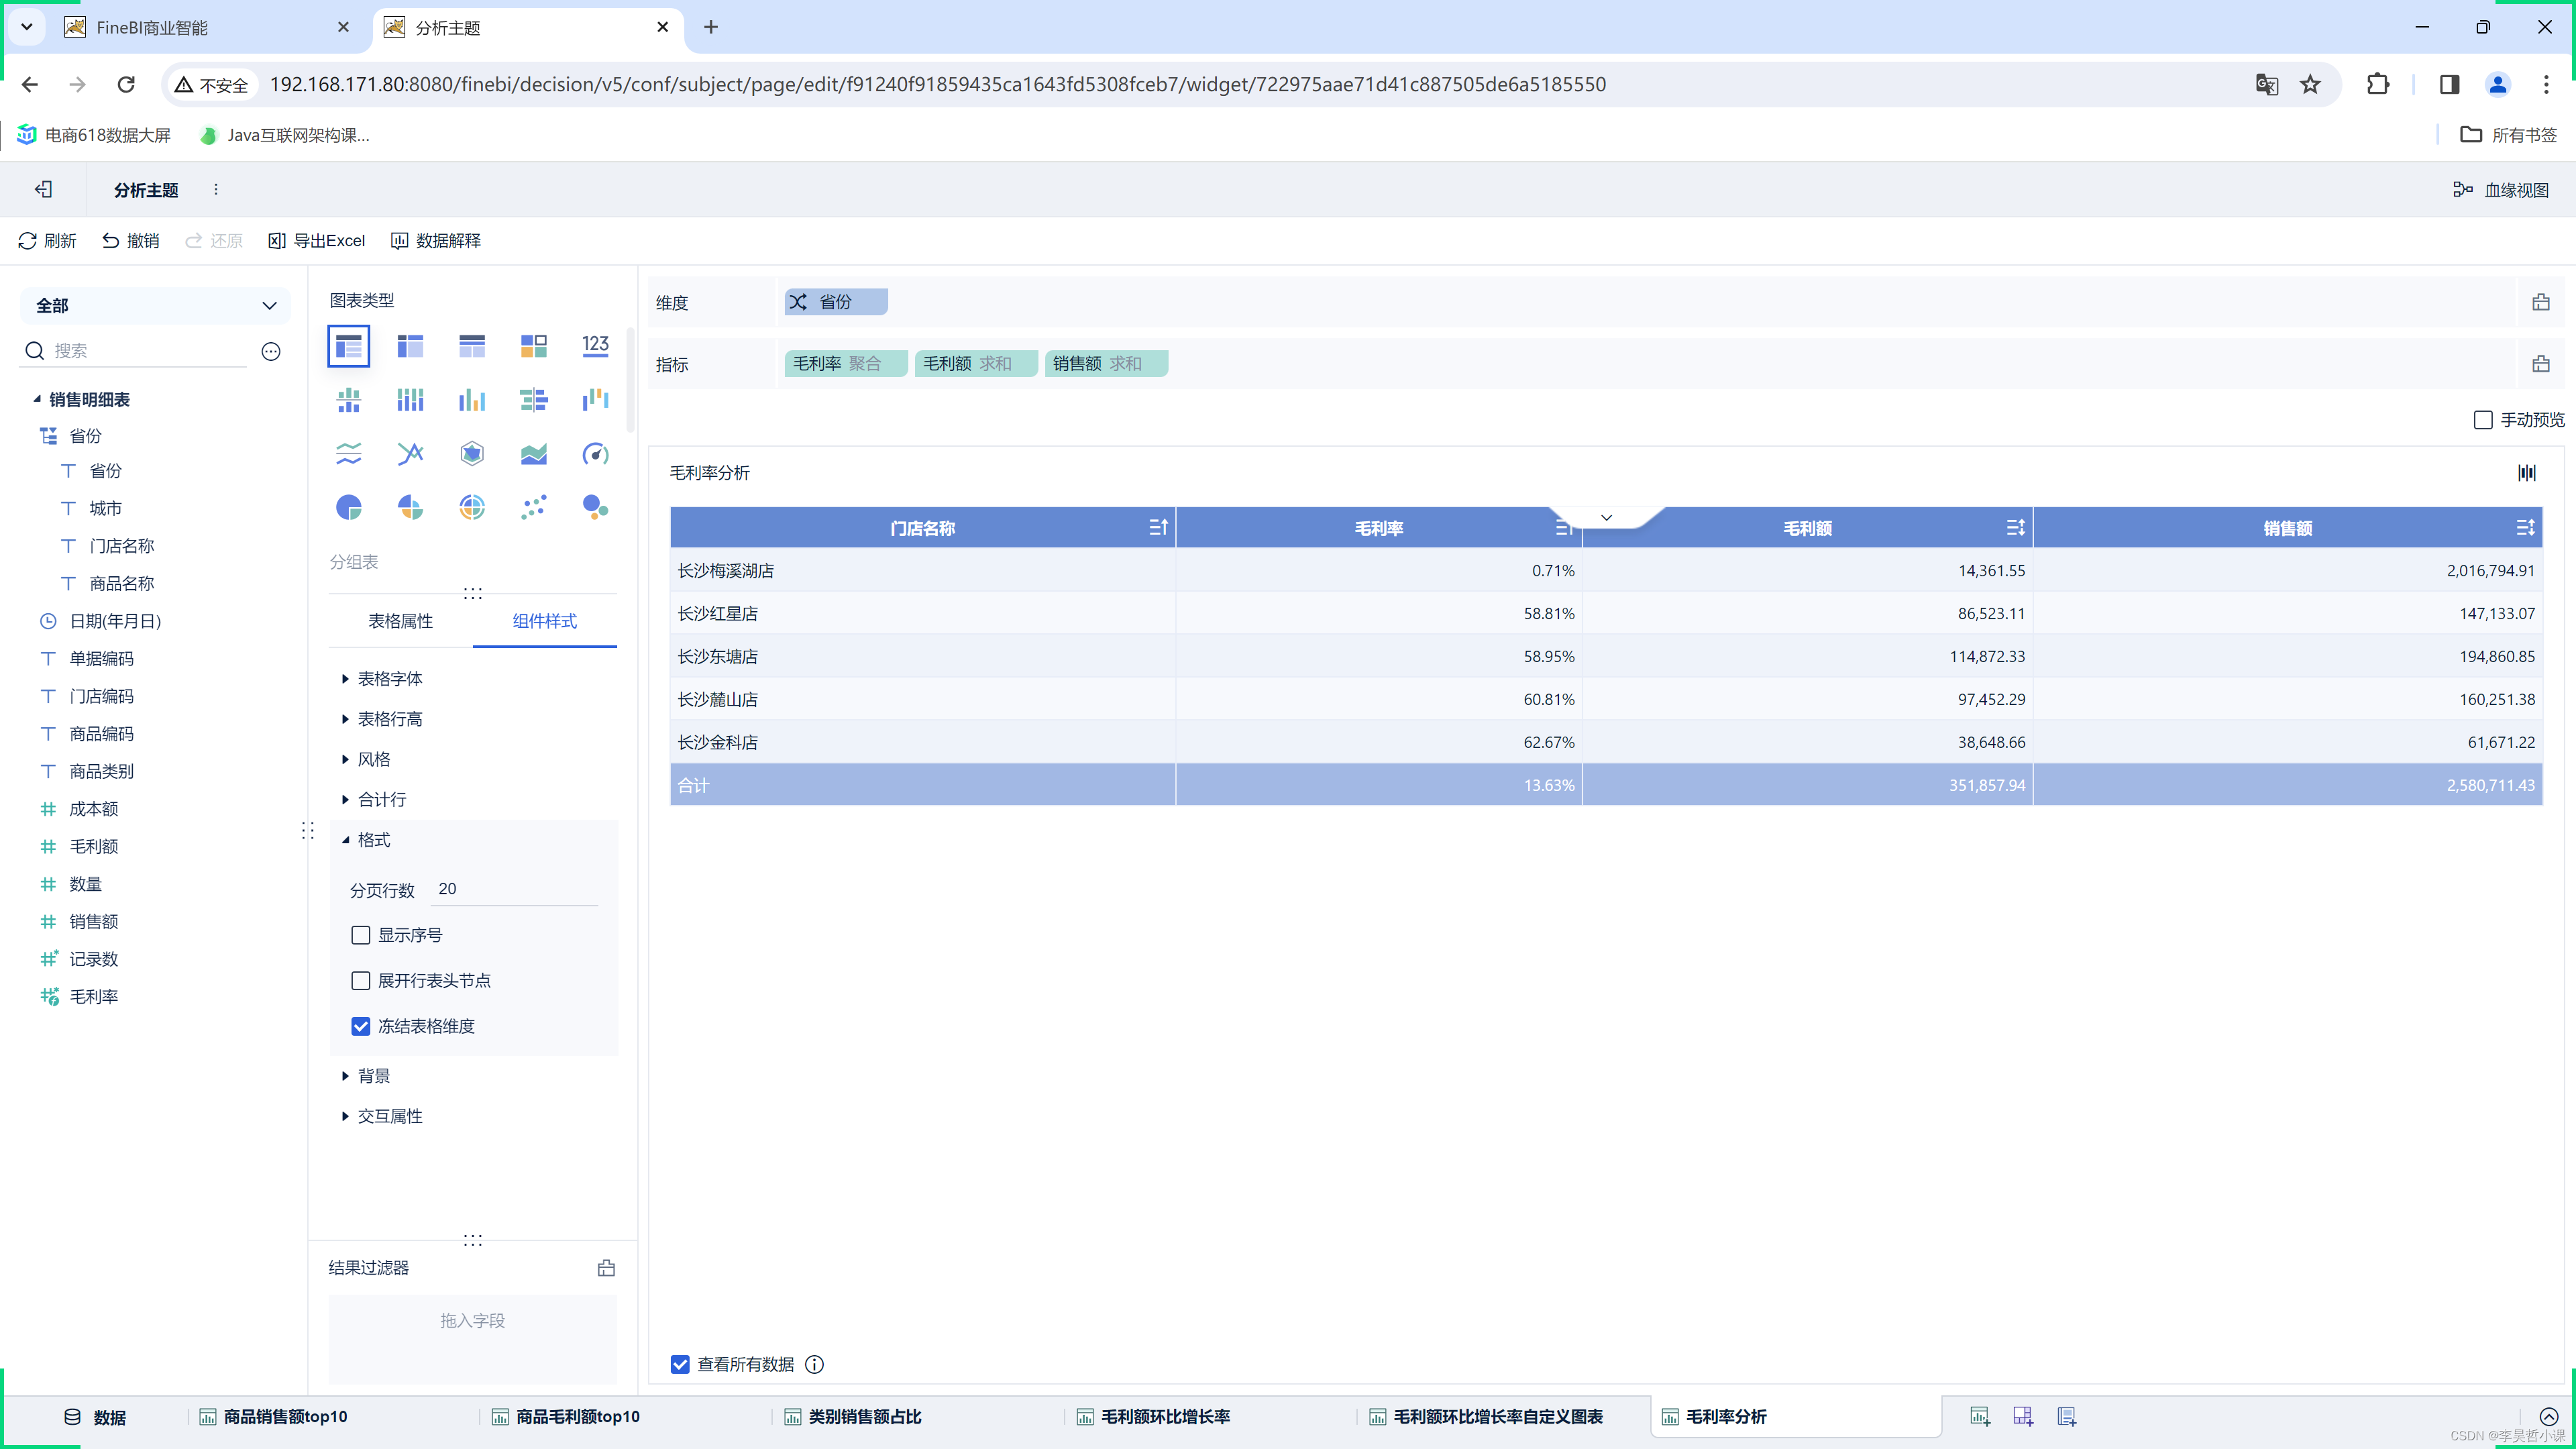
Task: Click the 撤销 undo button
Action: [131, 241]
